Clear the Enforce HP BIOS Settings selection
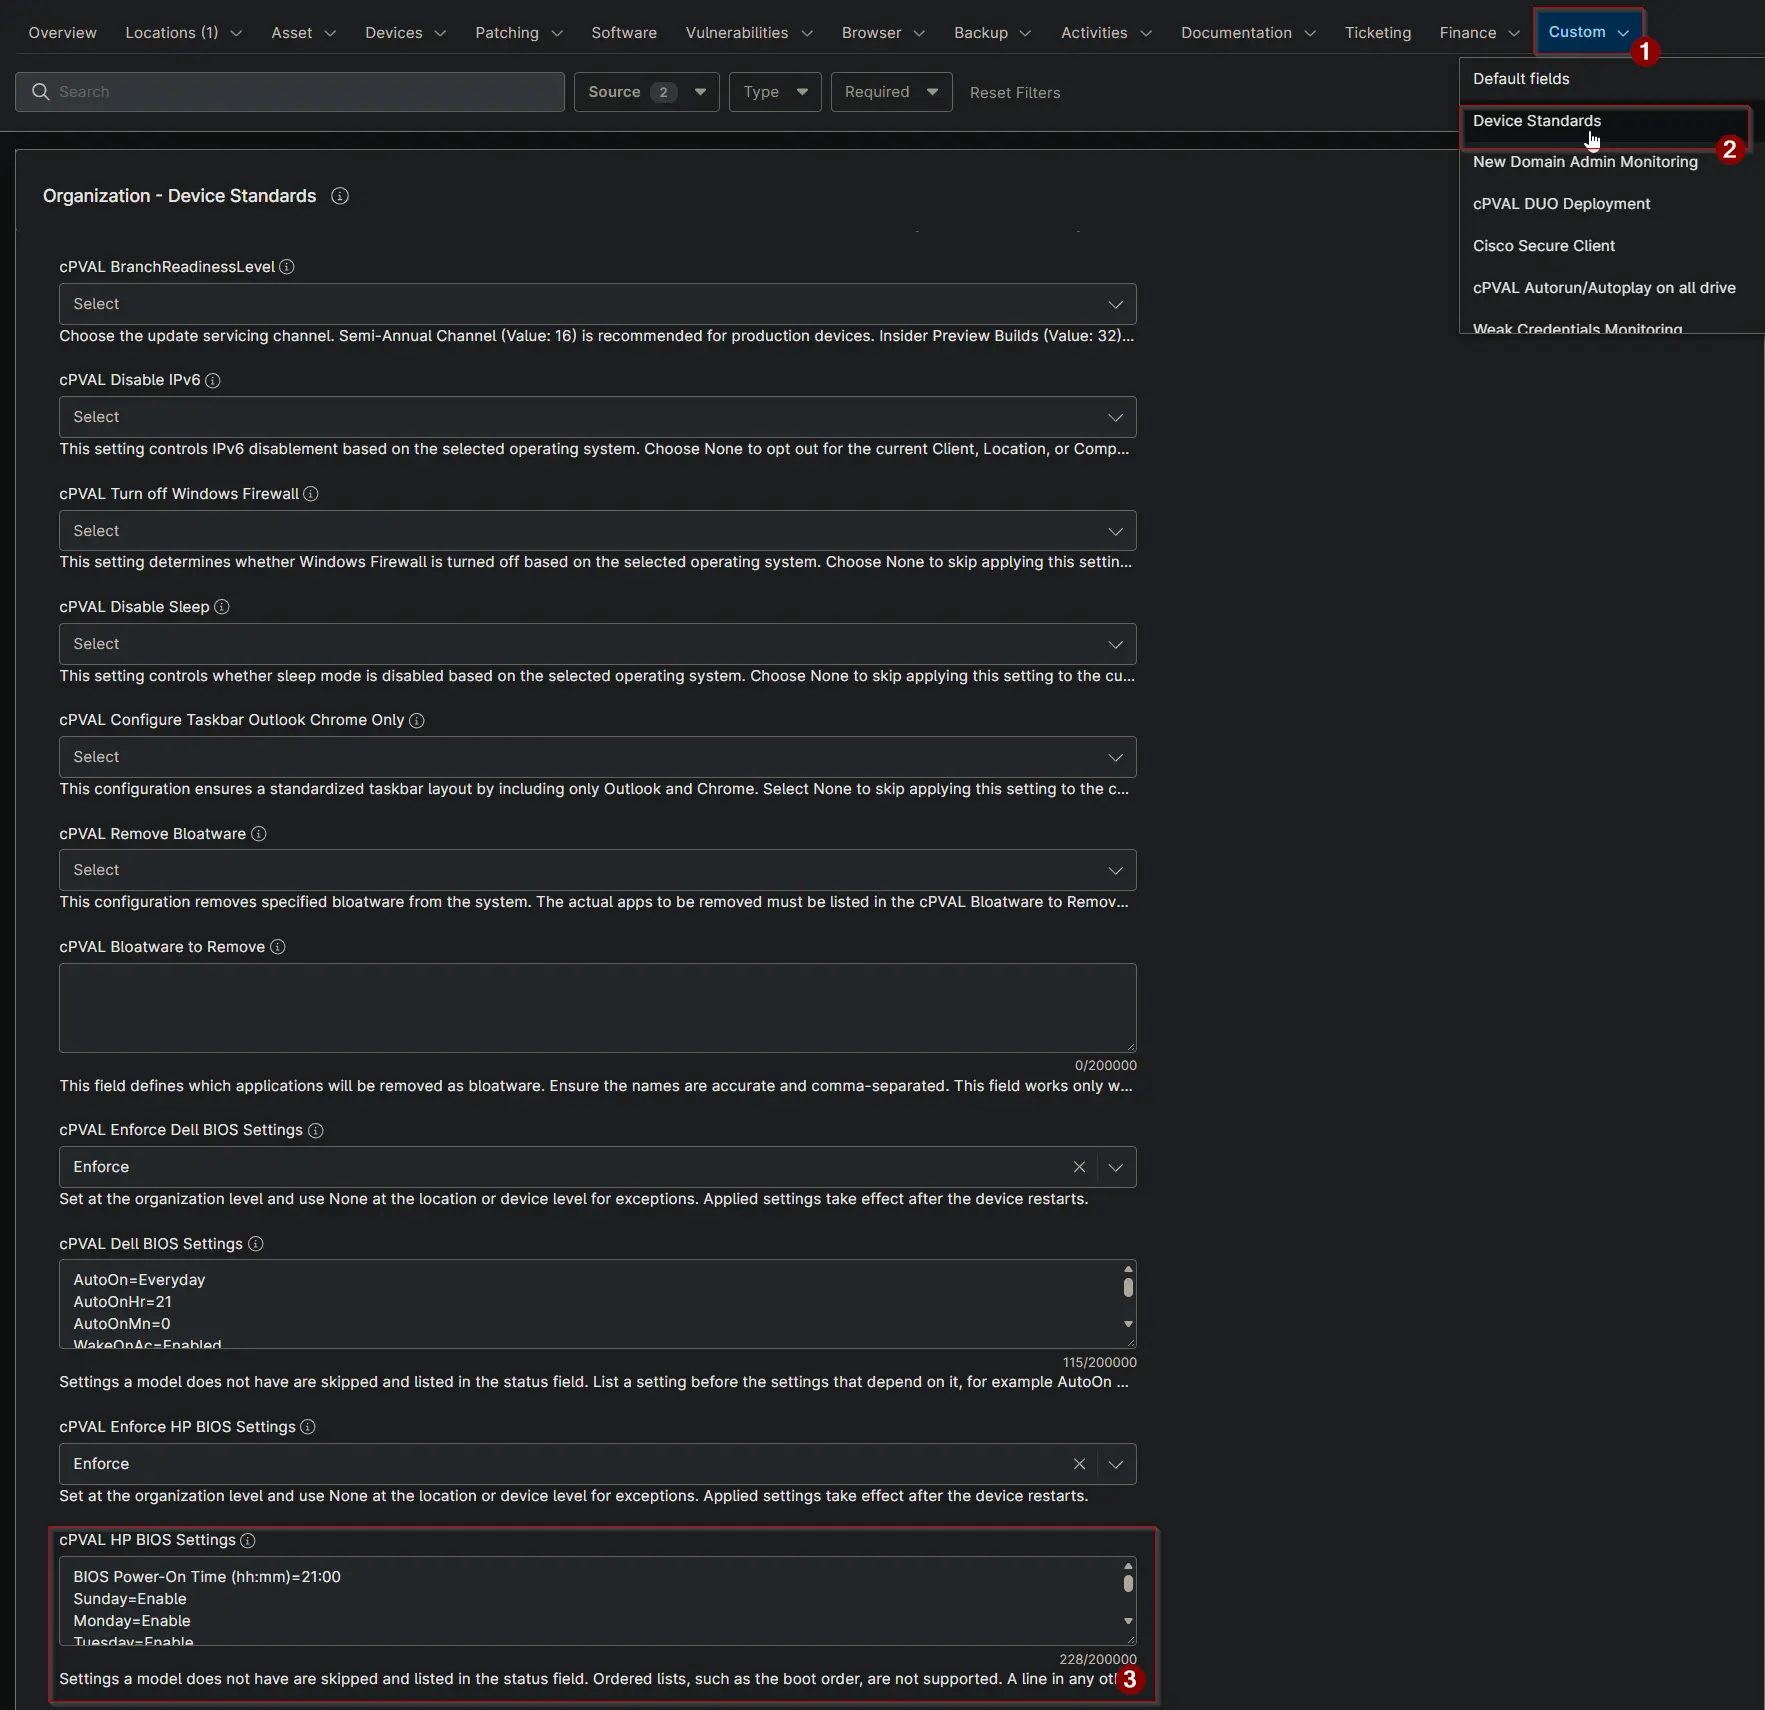The image size is (1765, 1710). pos(1079,1464)
